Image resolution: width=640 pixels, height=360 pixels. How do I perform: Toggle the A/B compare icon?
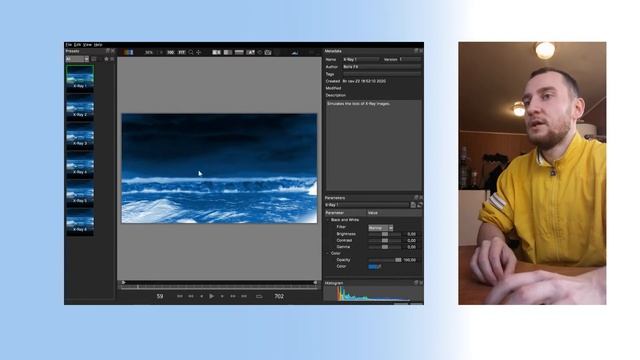pyautogui.click(x=251, y=52)
